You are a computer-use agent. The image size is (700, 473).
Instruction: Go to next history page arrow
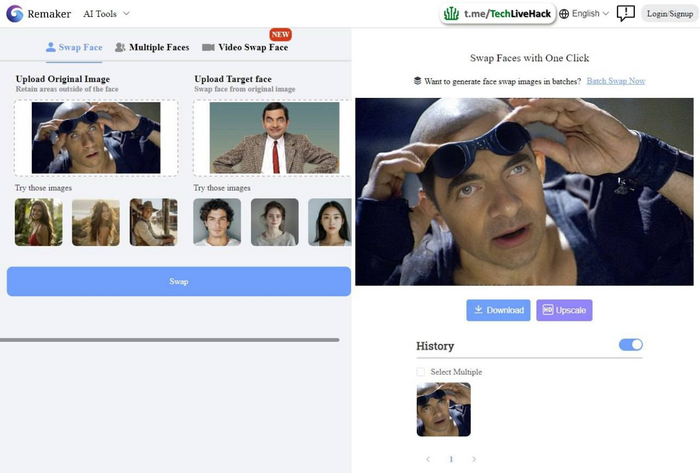point(474,459)
